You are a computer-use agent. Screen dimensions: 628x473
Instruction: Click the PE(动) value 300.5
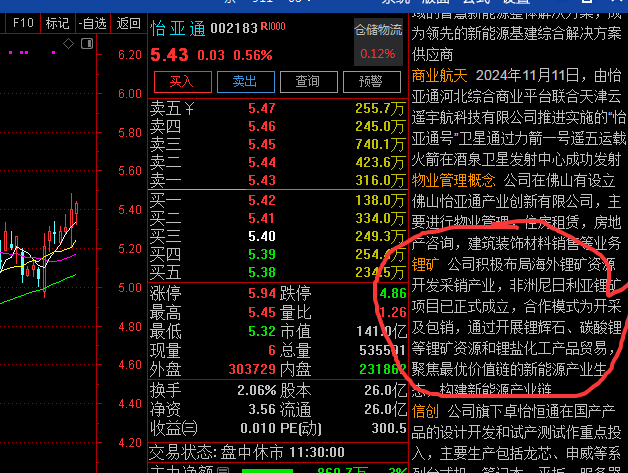coord(389,429)
